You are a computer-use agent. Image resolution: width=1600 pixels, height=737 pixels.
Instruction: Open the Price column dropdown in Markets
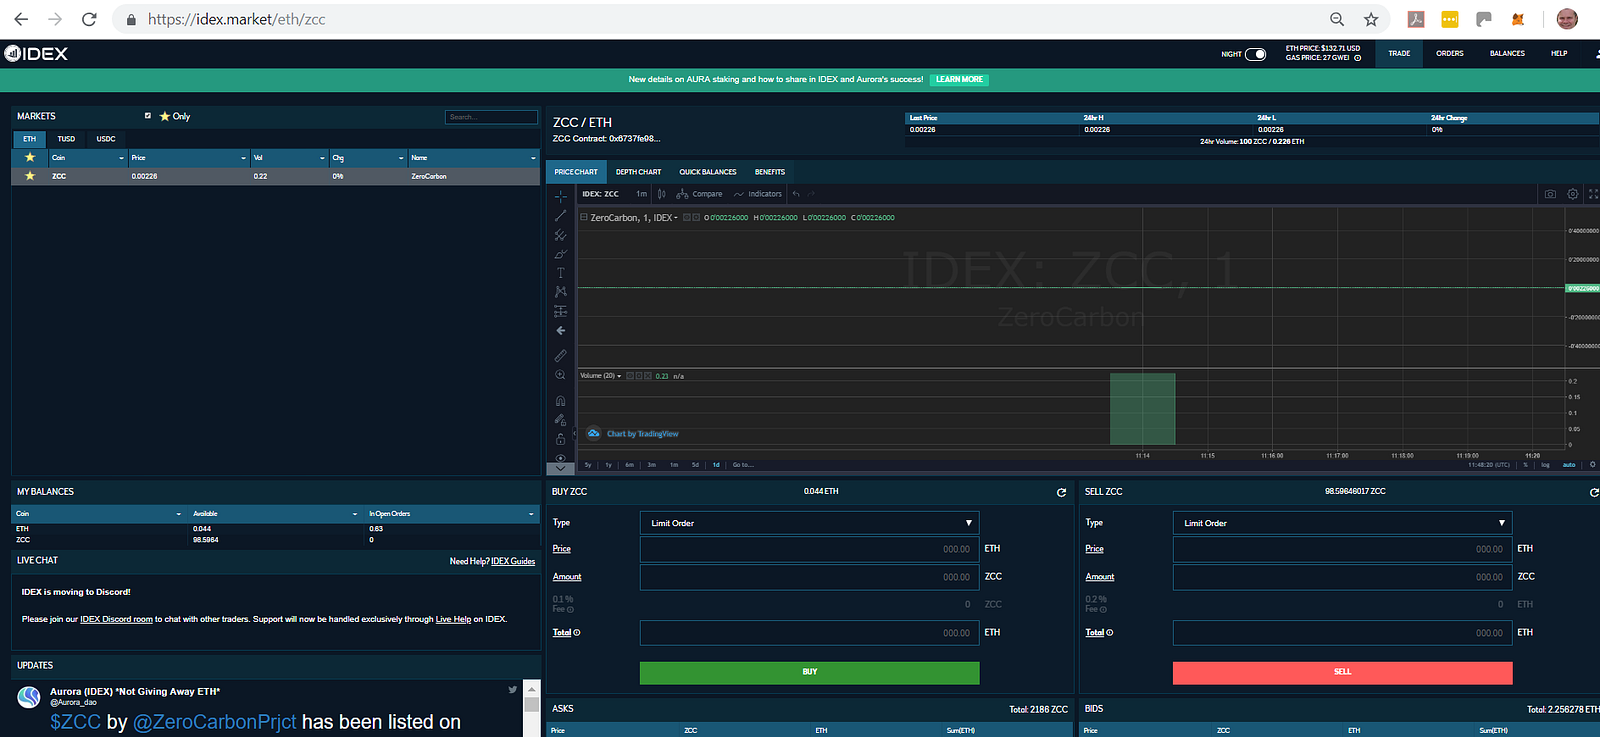tap(243, 158)
